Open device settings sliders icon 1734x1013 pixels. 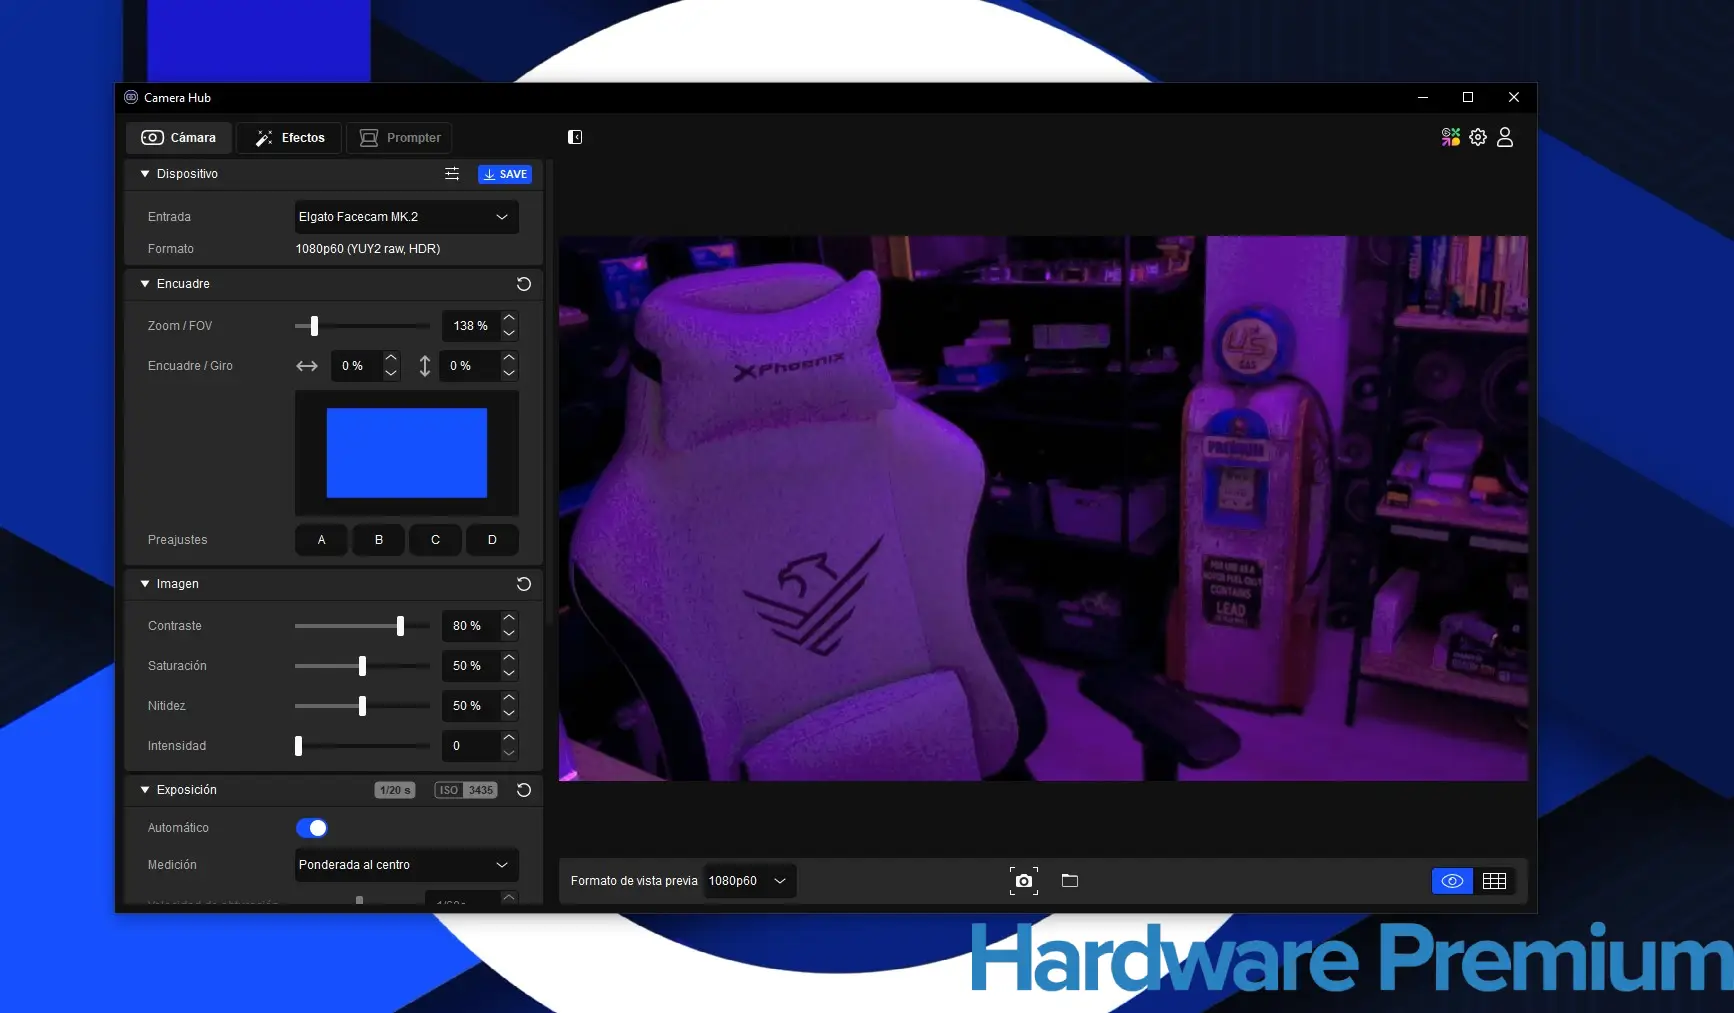tap(452, 174)
